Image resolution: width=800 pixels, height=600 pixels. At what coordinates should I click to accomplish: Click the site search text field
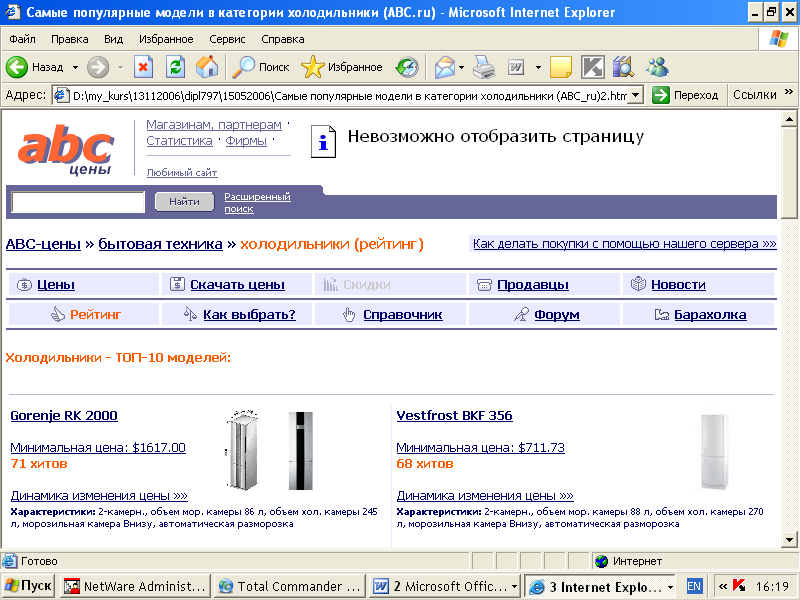pyautogui.click(x=78, y=202)
